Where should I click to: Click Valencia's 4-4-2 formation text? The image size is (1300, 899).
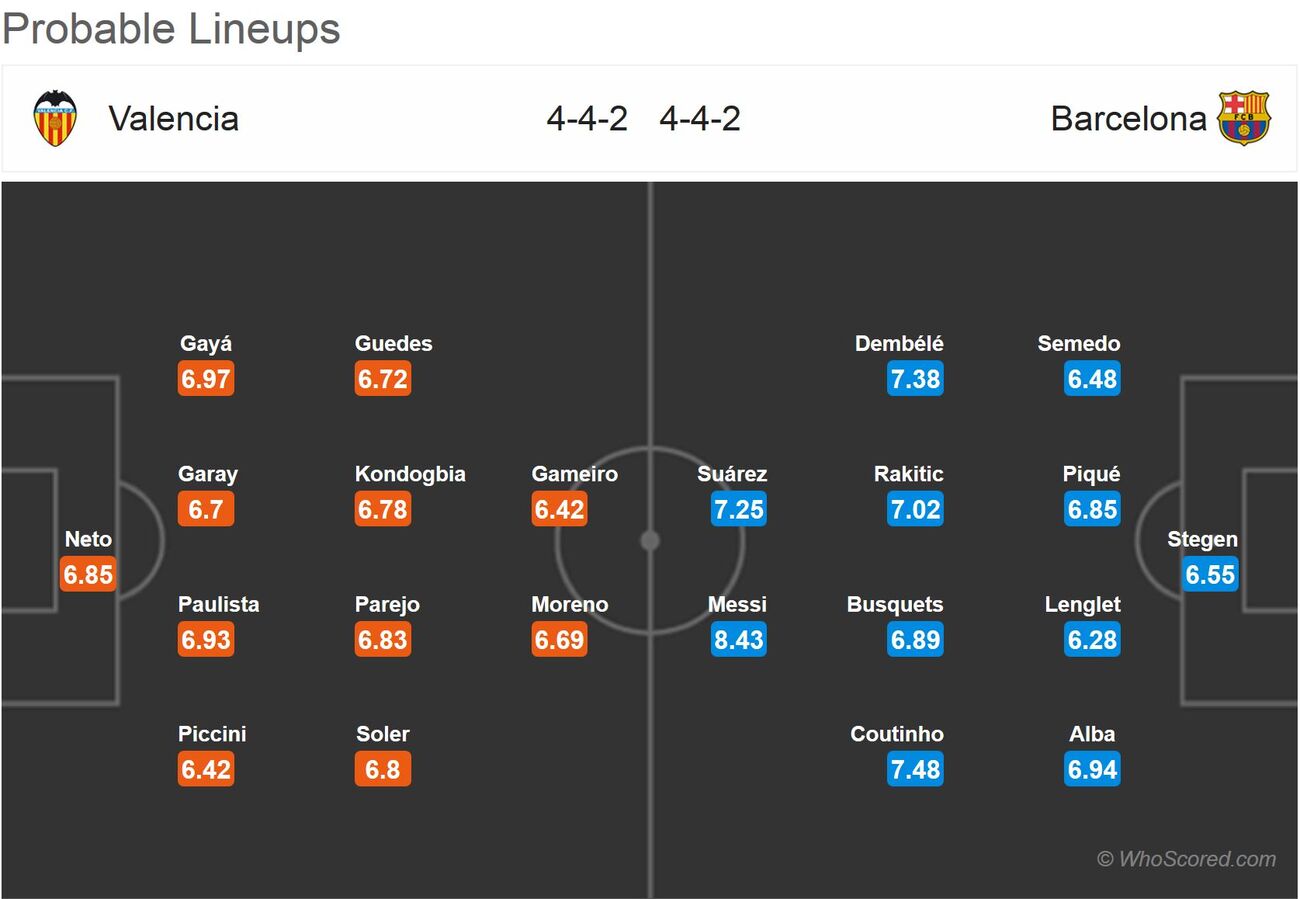click(587, 118)
